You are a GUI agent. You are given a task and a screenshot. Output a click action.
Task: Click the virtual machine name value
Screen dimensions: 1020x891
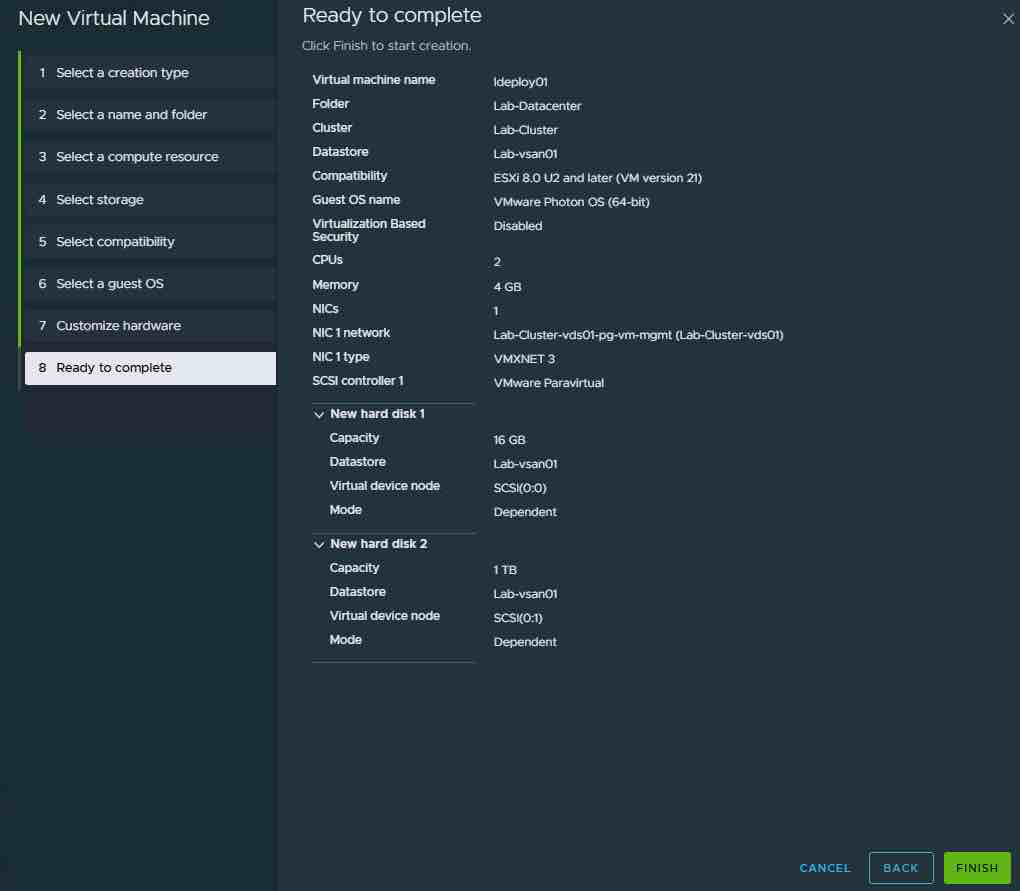click(x=520, y=82)
